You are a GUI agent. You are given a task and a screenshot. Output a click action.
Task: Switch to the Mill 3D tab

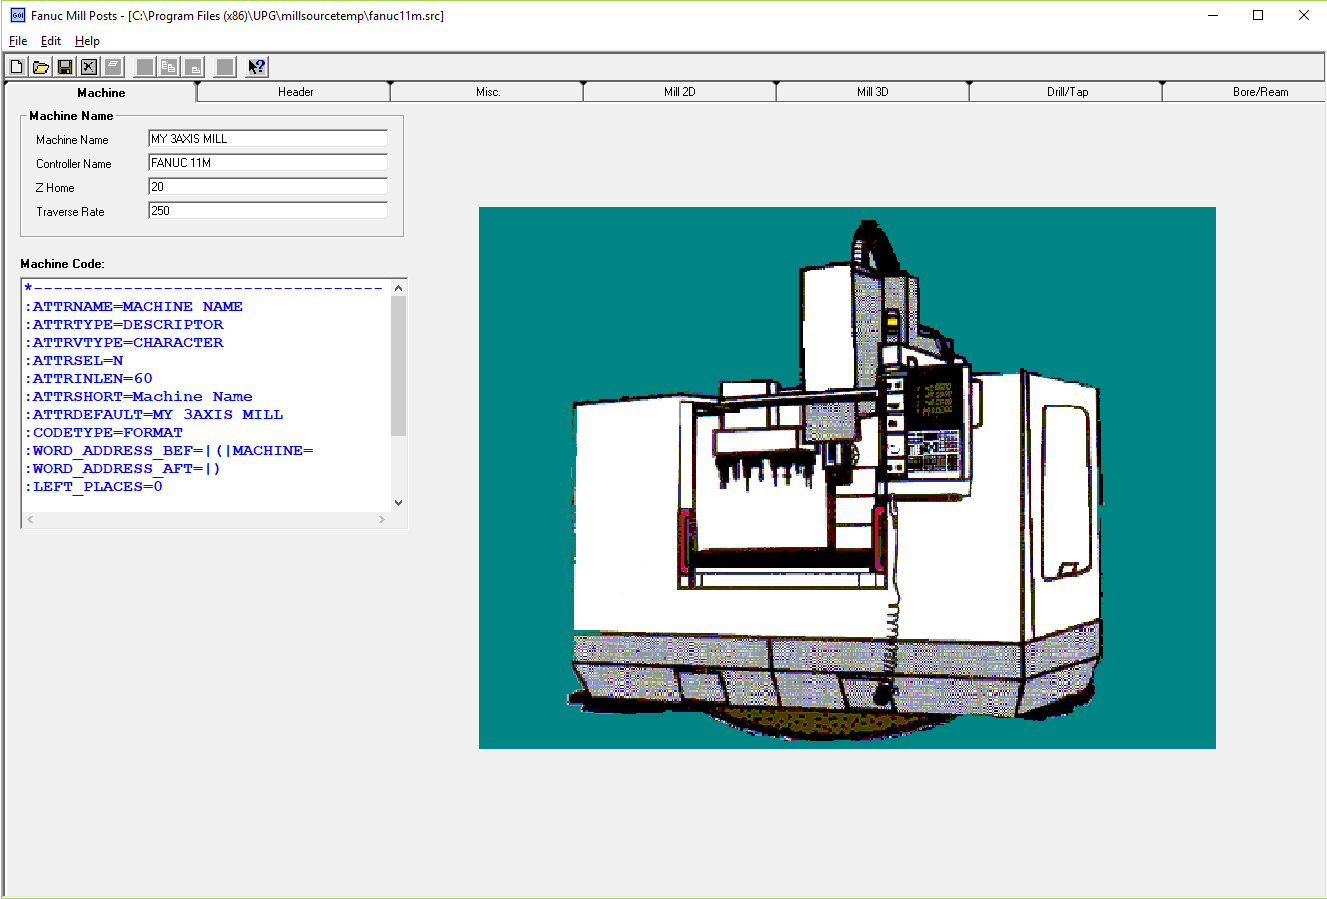tap(873, 92)
